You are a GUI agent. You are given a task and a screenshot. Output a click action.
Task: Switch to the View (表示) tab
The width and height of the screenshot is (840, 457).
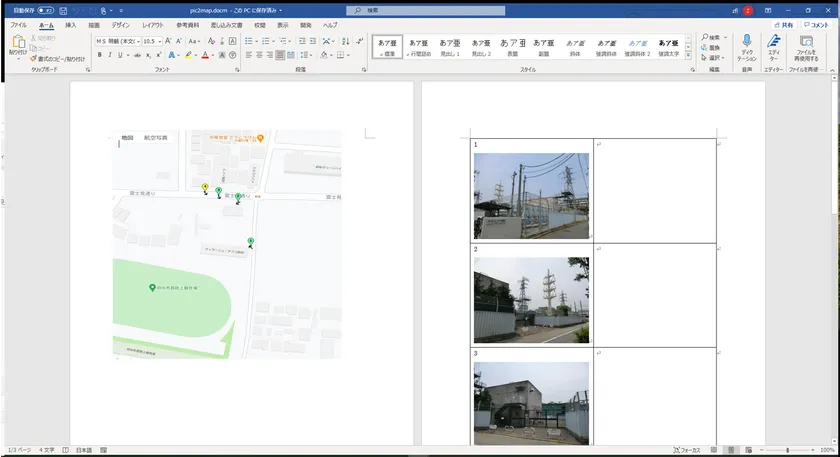[283, 24]
